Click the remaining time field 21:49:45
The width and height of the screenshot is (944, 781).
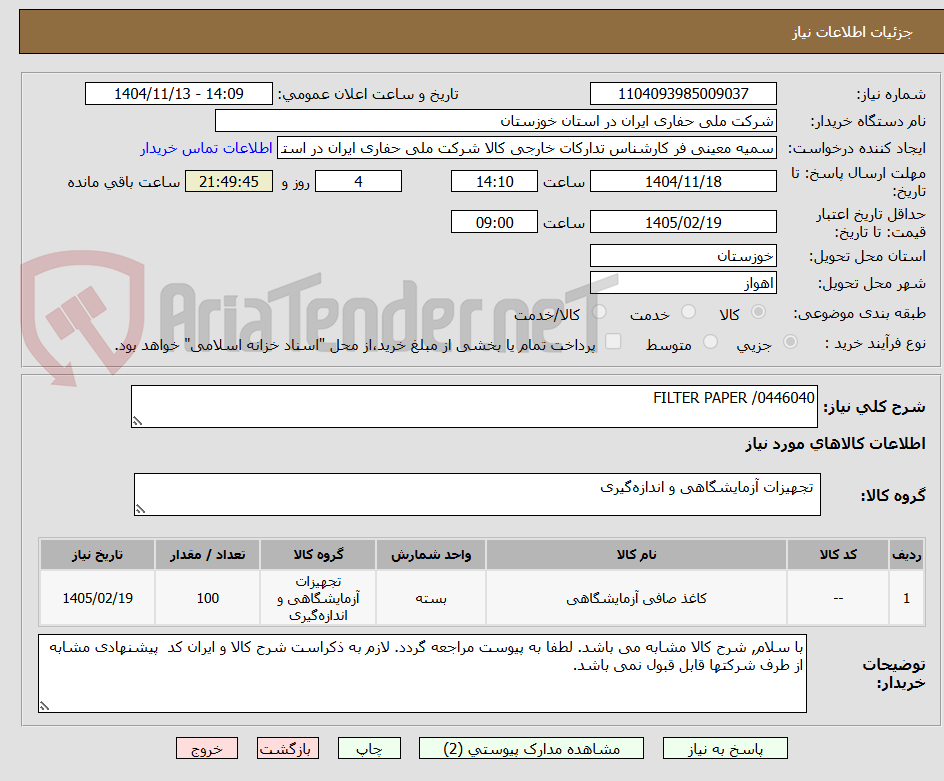(229, 181)
